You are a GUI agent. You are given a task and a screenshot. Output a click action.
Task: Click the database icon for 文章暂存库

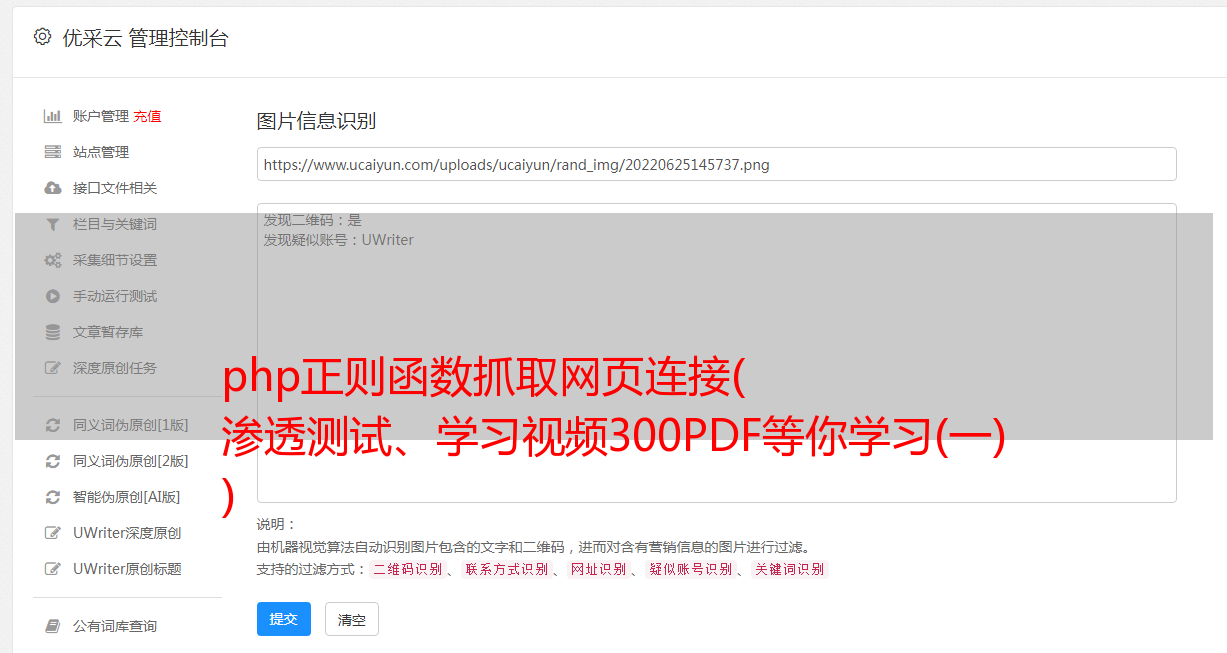point(53,332)
